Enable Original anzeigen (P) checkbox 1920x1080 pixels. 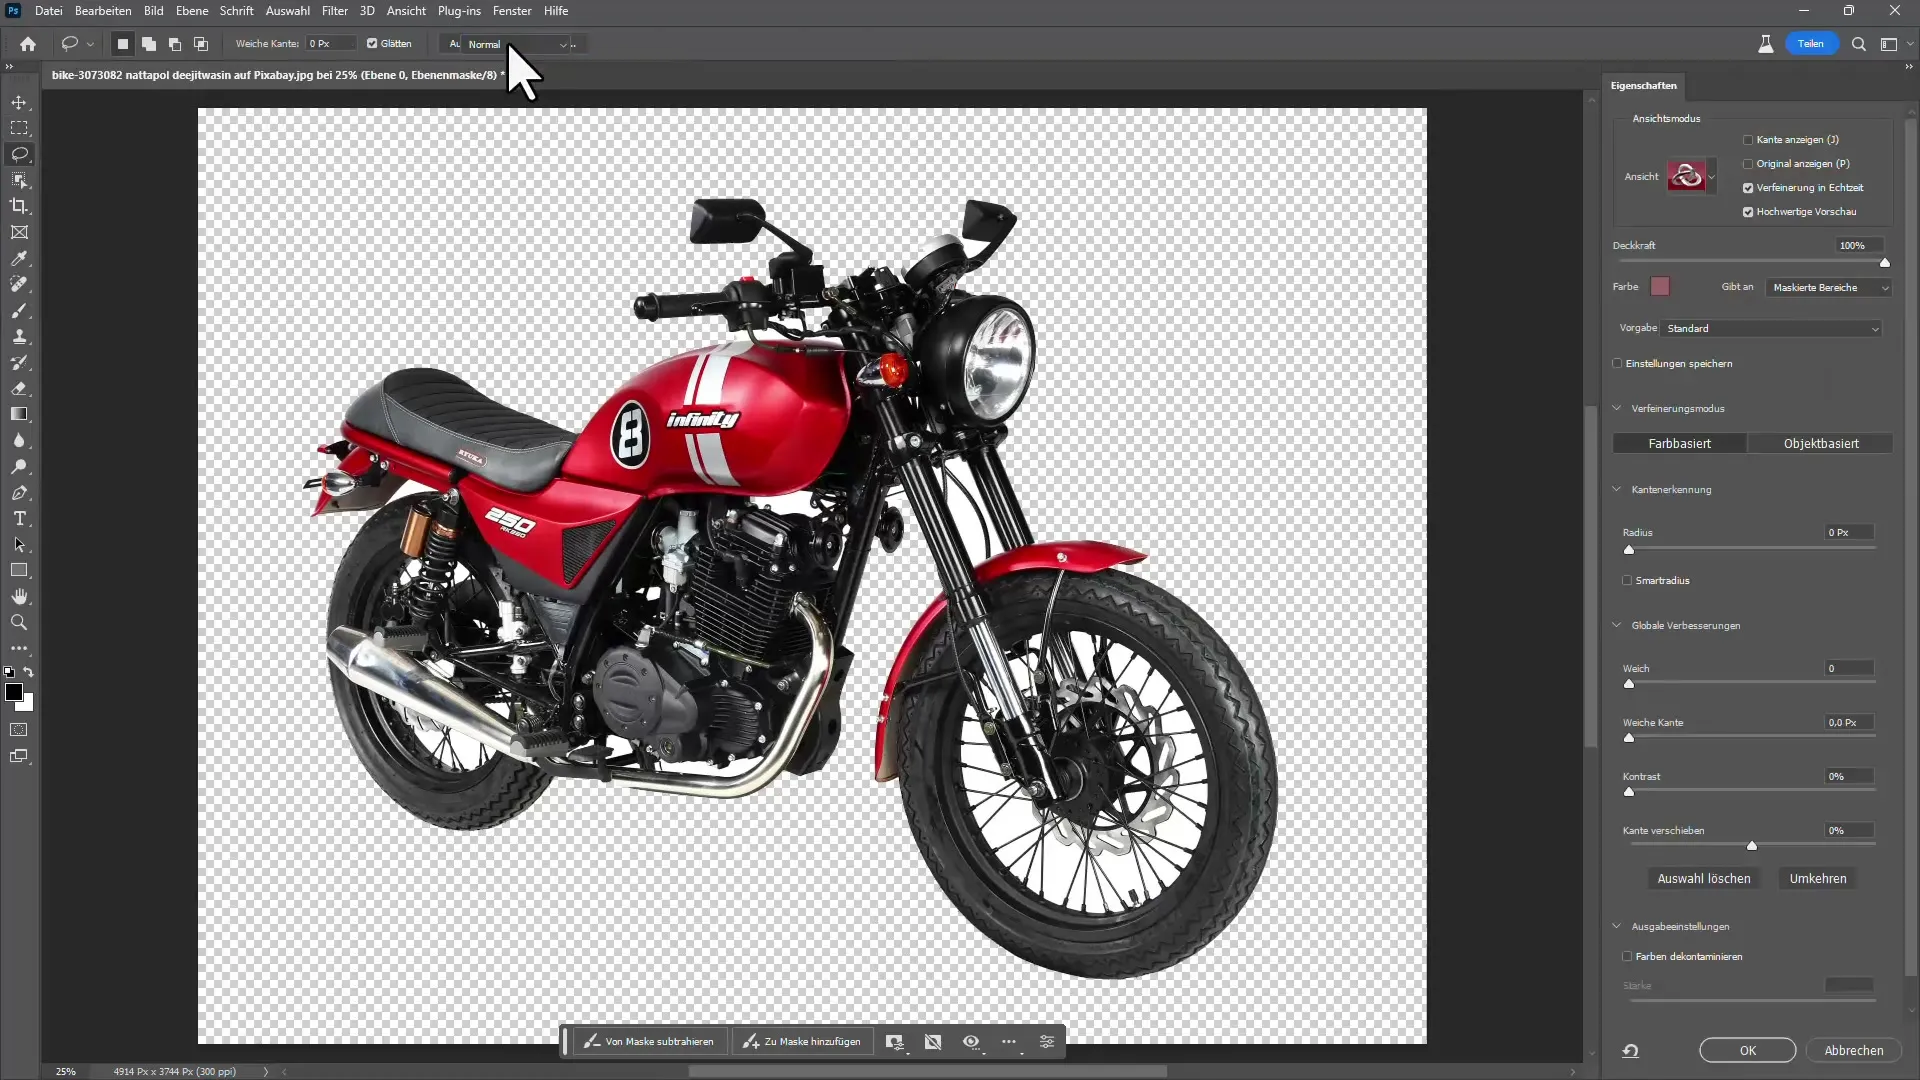[x=1748, y=164]
